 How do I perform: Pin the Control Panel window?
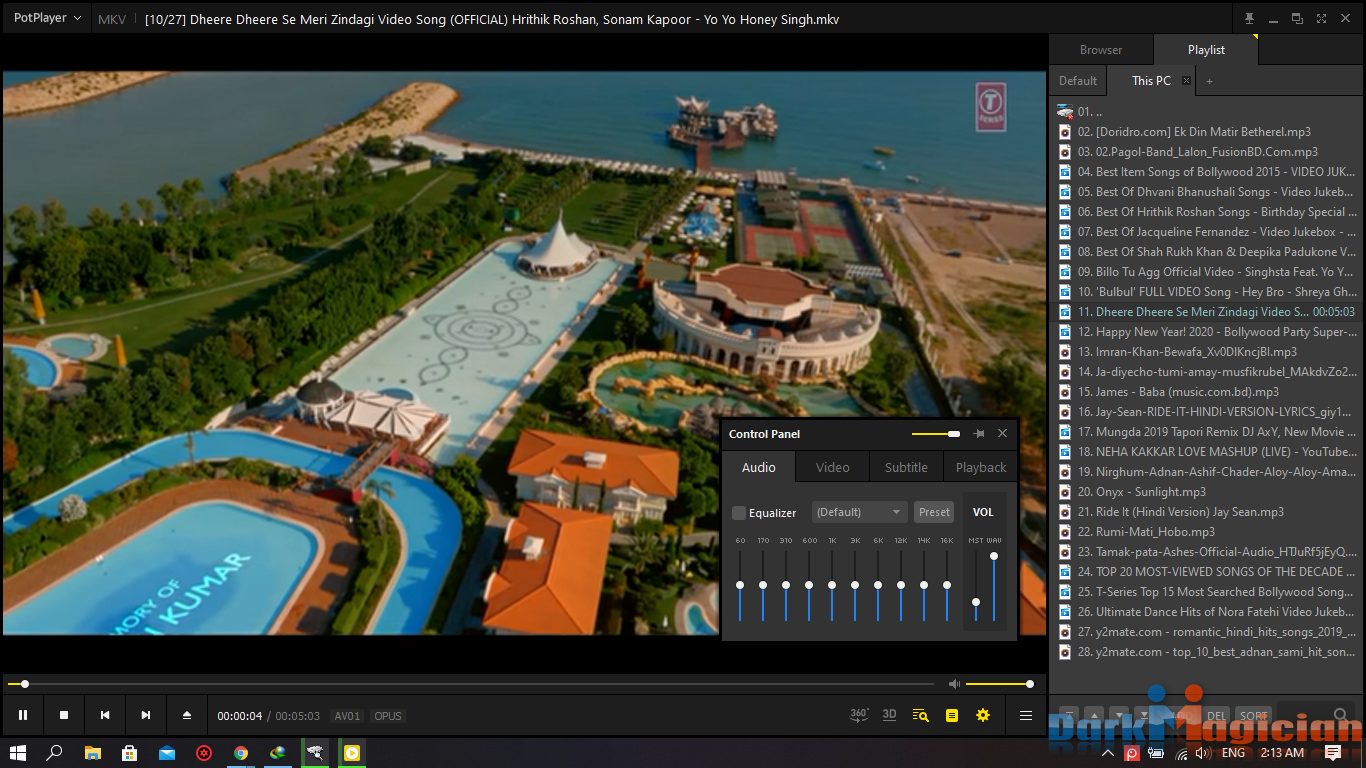coord(979,434)
